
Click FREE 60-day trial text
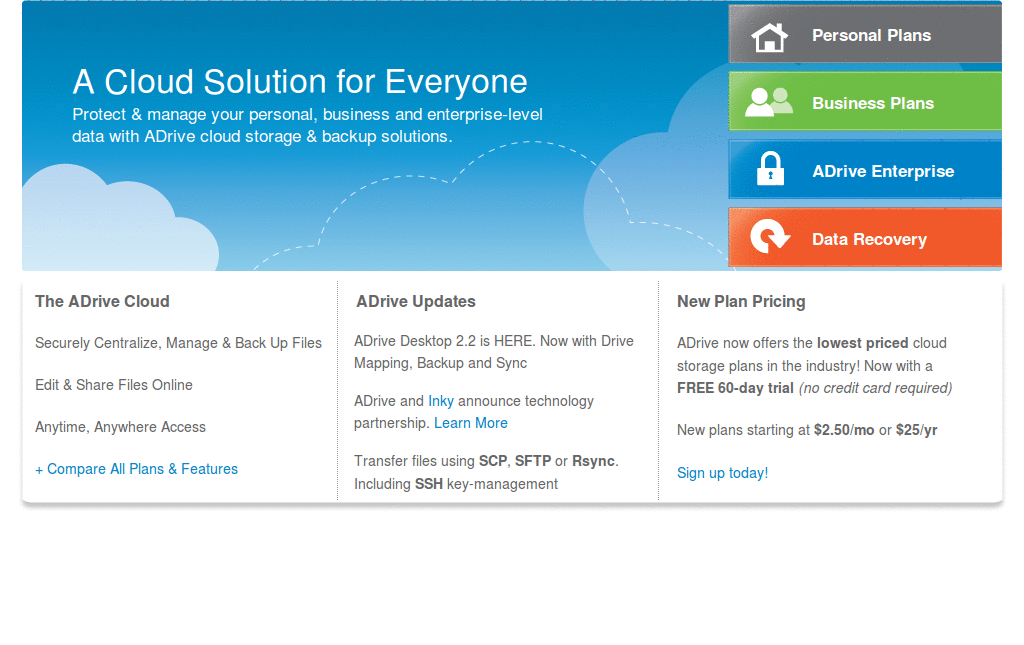coord(735,388)
